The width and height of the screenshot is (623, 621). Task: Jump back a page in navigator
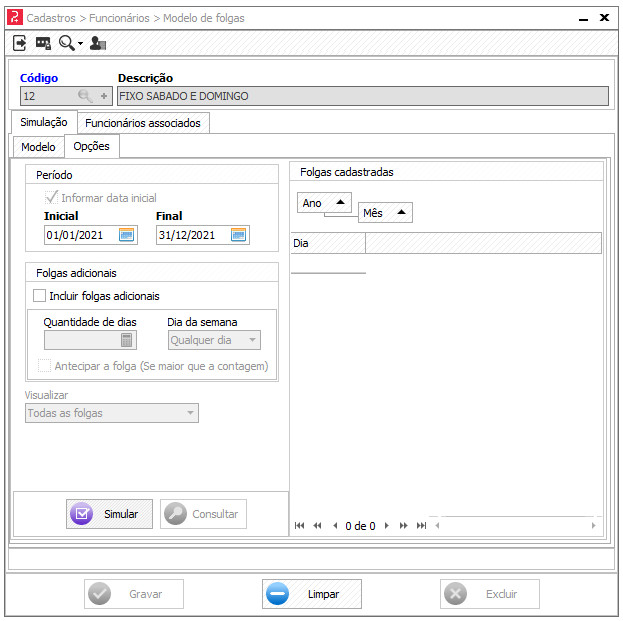coord(317,526)
